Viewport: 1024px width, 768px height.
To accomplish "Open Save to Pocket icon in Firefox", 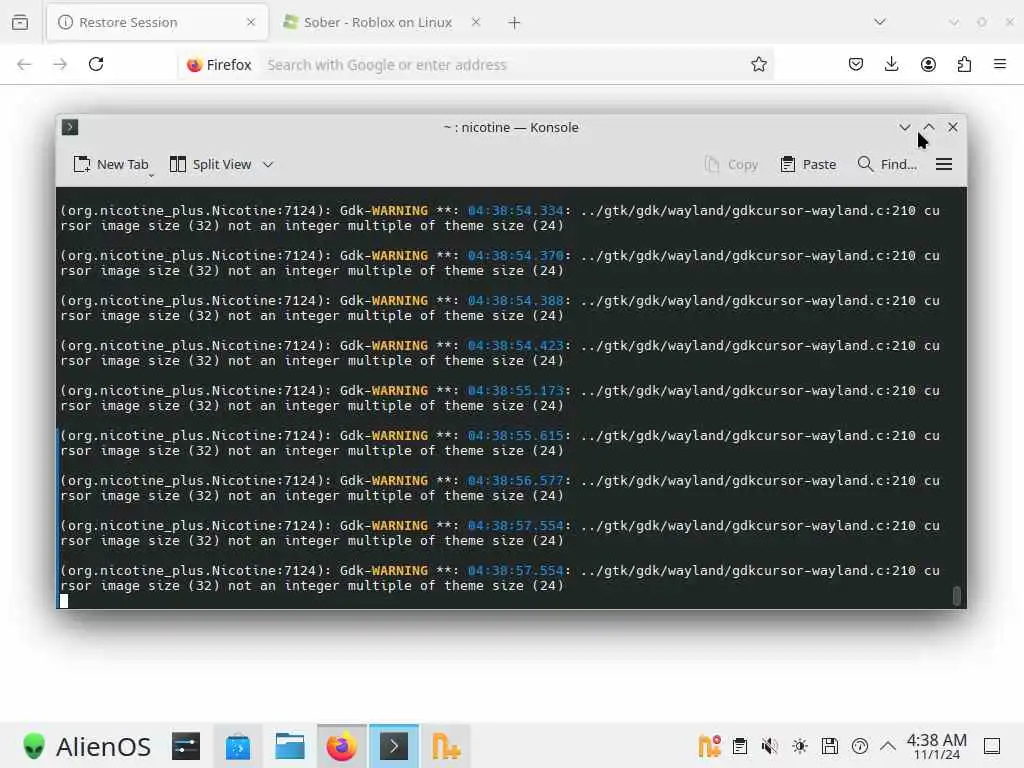I will (856, 64).
